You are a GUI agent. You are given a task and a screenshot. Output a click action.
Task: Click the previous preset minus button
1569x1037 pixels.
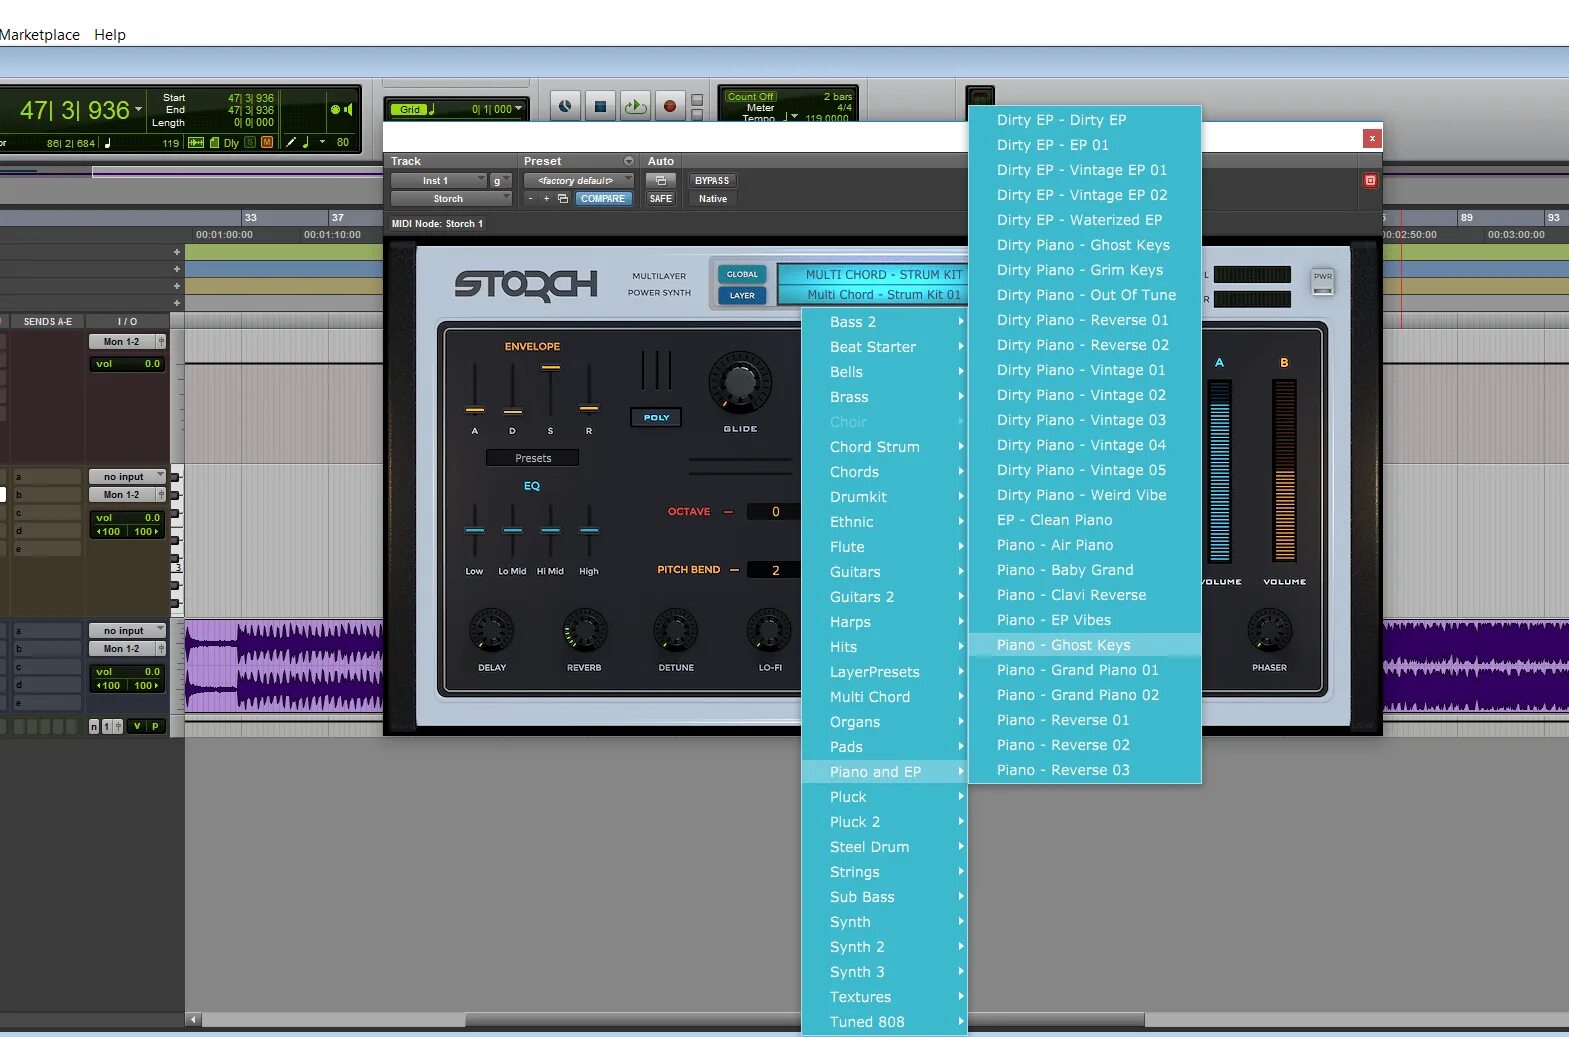point(530,199)
